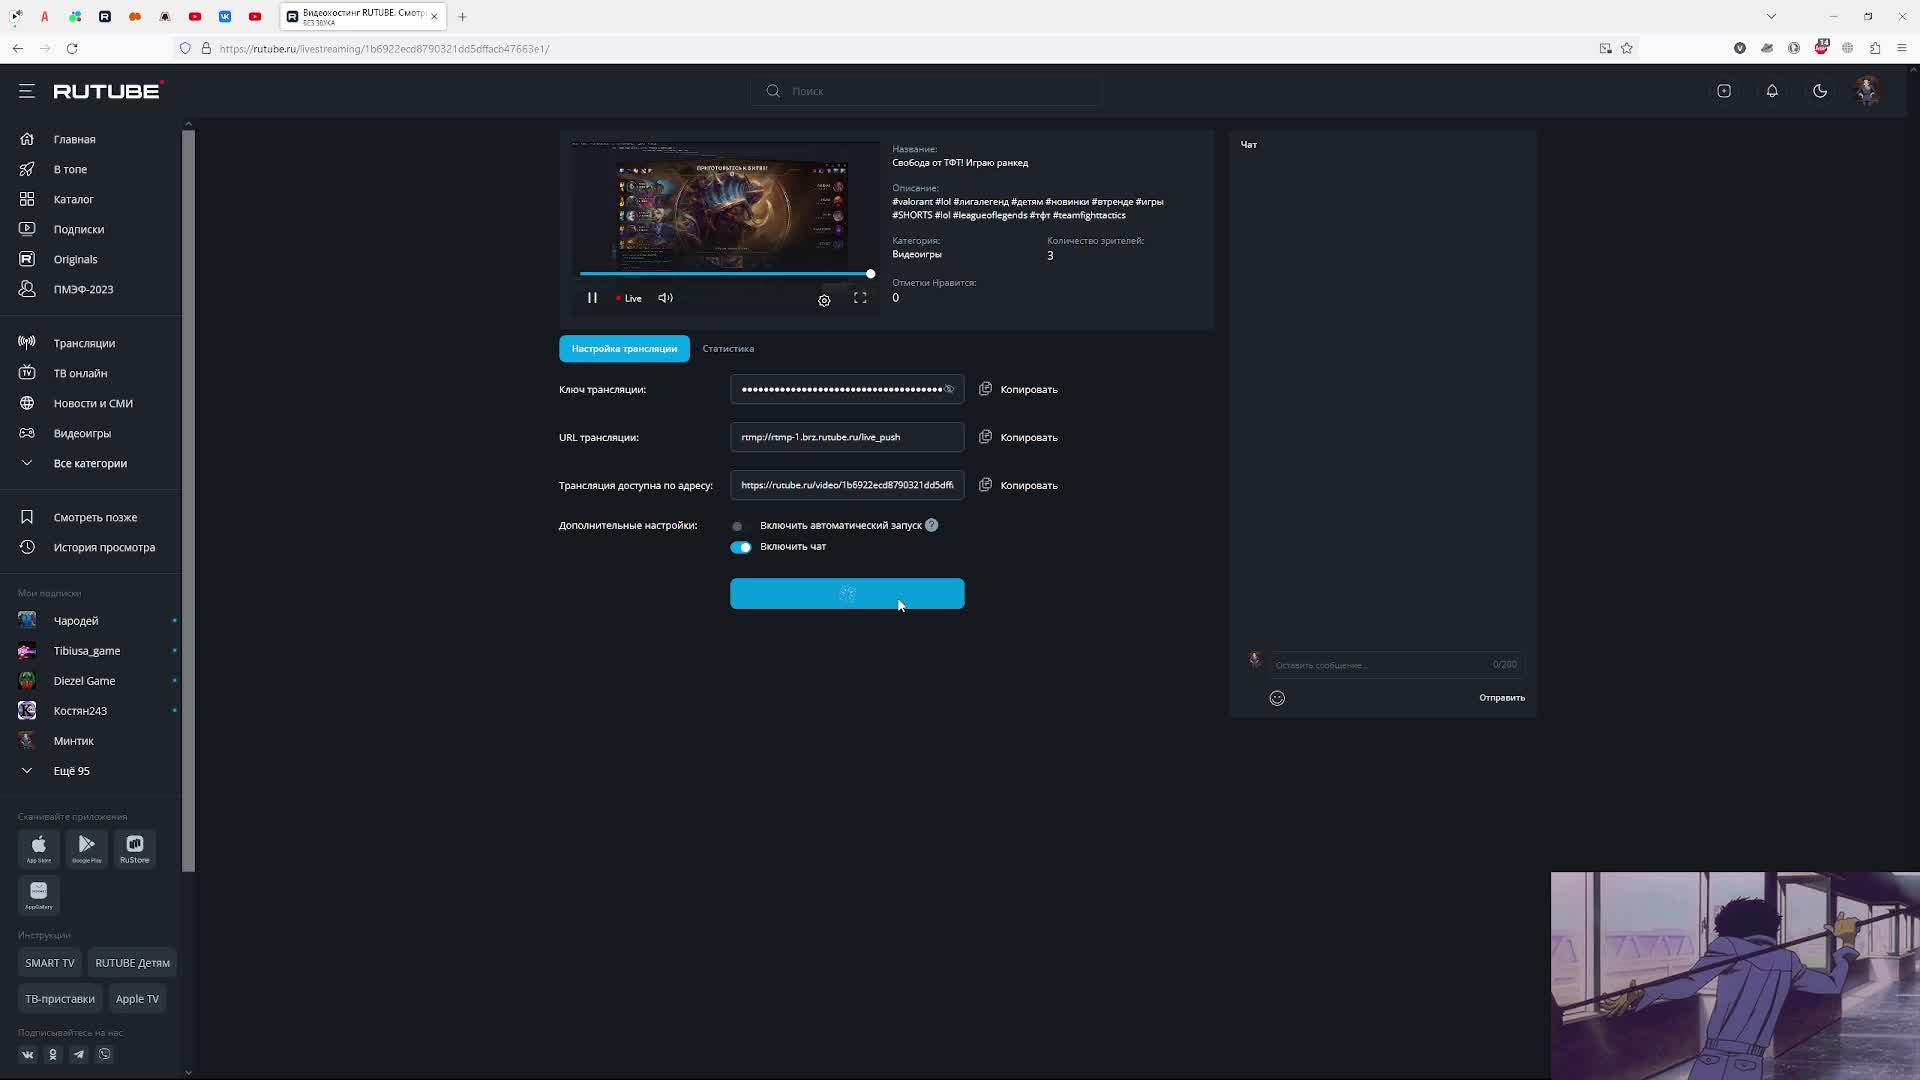Open Firefox tab list dropdown arrow

[x=1771, y=16]
